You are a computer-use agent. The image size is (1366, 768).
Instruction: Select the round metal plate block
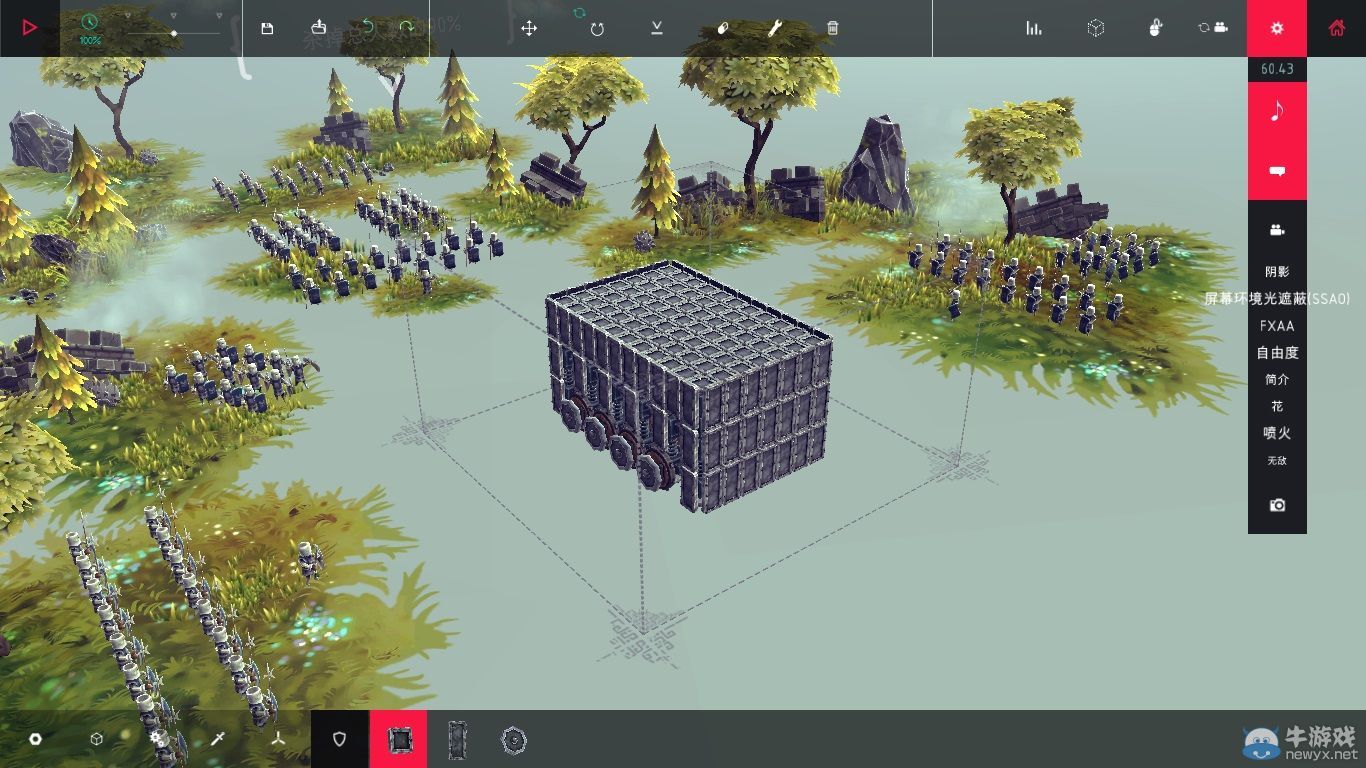tap(513, 741)
